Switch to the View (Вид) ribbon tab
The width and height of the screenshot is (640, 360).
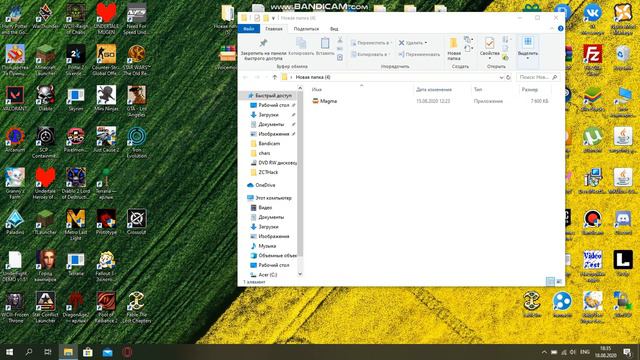[334, 29]
